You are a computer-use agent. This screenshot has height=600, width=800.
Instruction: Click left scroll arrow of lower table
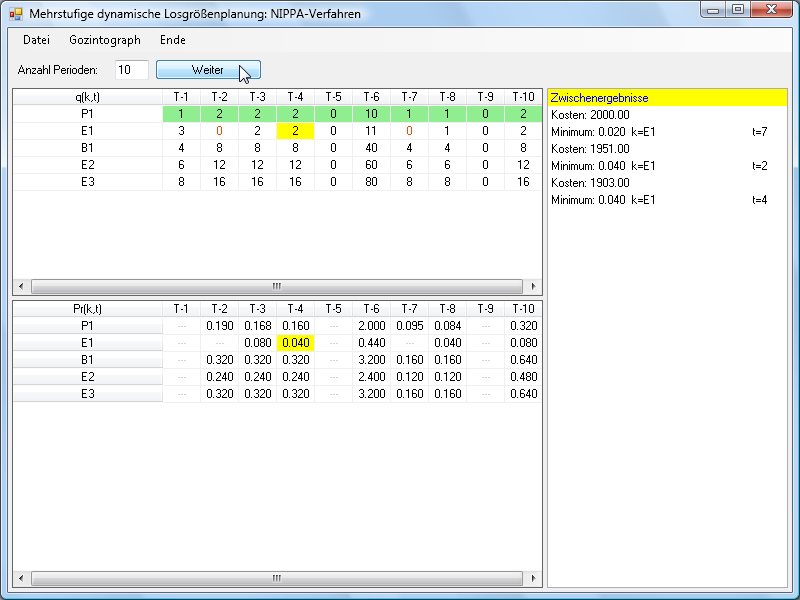coord(21,579)
